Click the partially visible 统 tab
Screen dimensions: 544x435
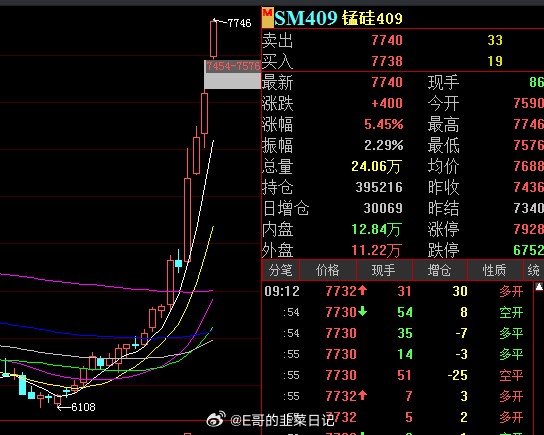[x=534, y=270]
